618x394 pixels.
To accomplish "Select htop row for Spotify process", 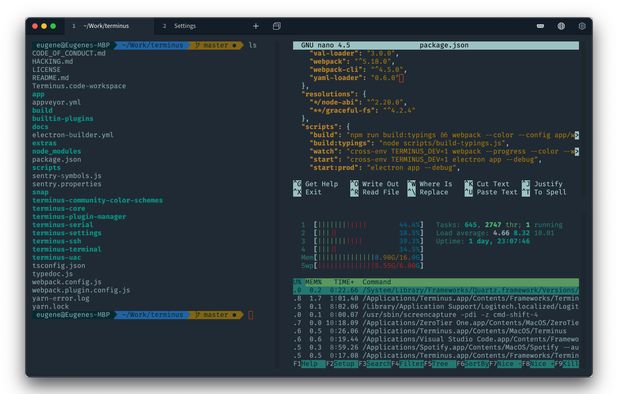I will click(436, 348).
